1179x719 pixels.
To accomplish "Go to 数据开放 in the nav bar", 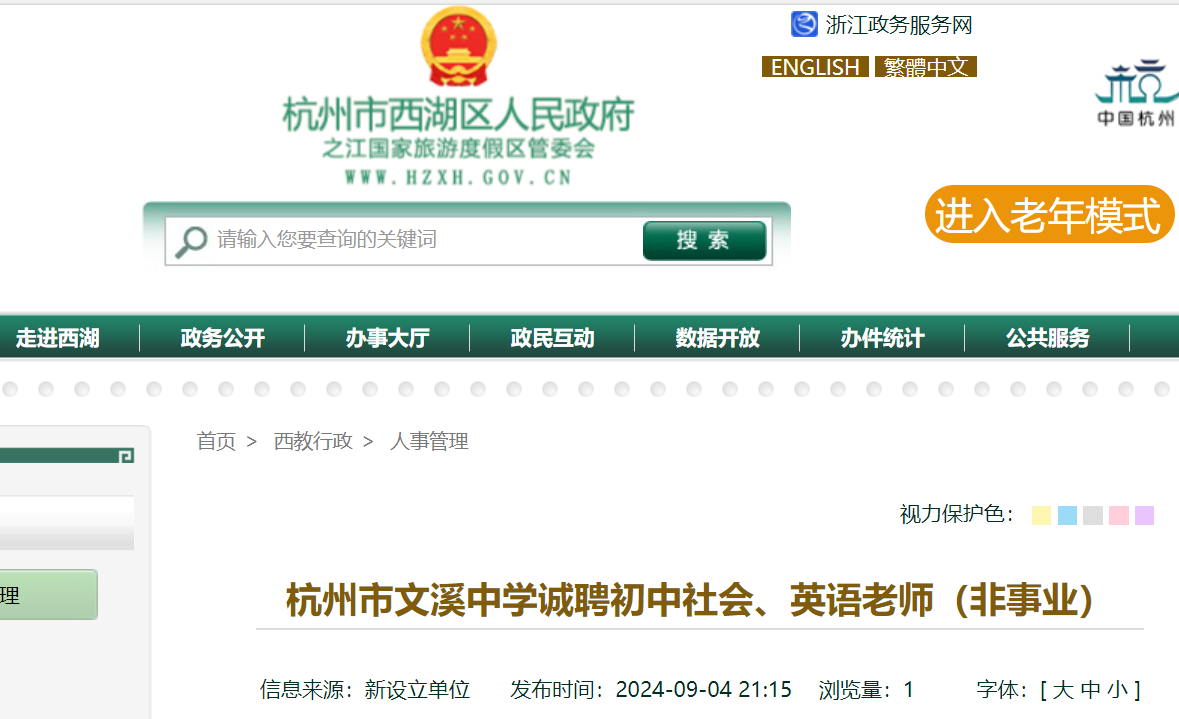I will 717,338.
